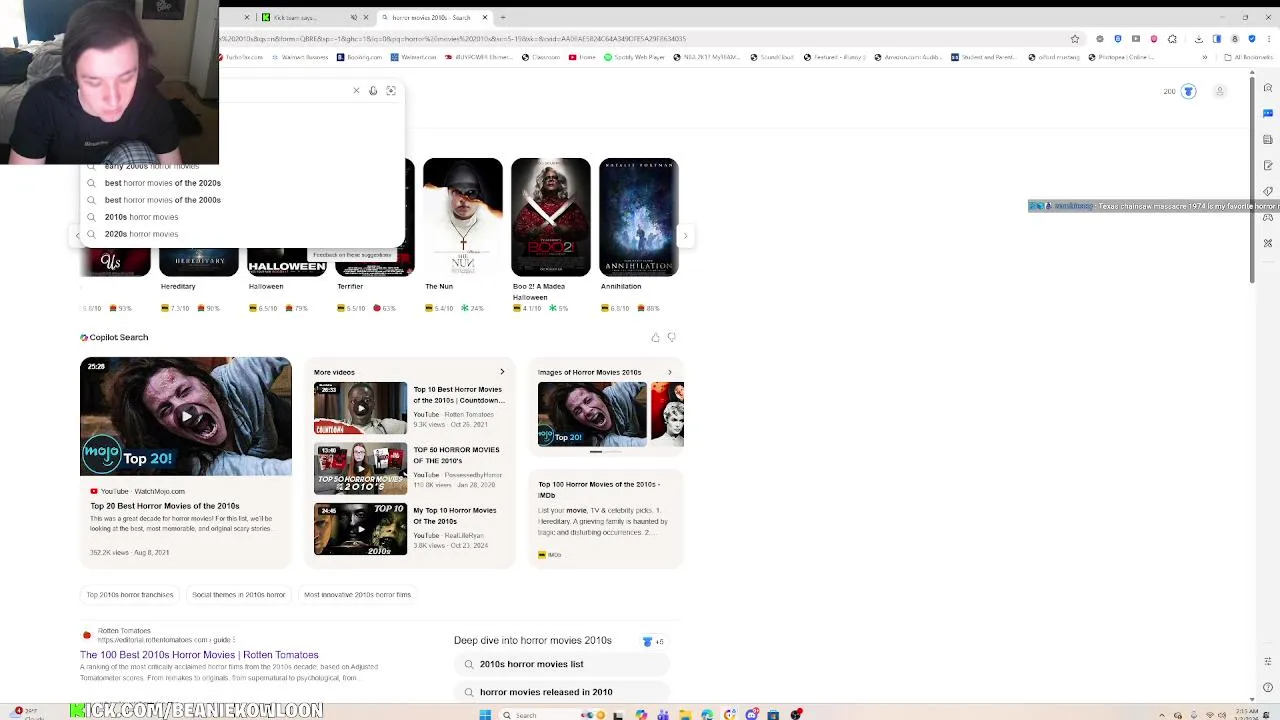The width and height of the screenshot is (1280, 720).
Task: Show hidden system tray icons
Action: [1162, 715]
